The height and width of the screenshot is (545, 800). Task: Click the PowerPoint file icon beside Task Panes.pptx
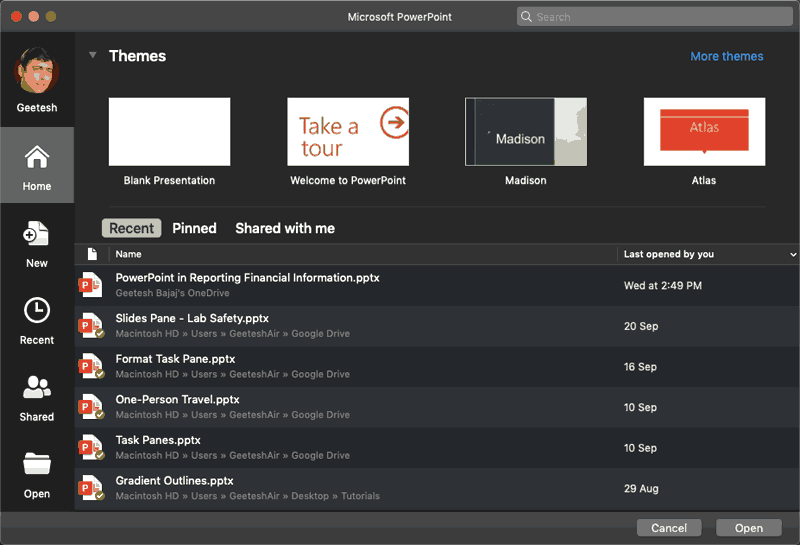click(x=92, y=447)
